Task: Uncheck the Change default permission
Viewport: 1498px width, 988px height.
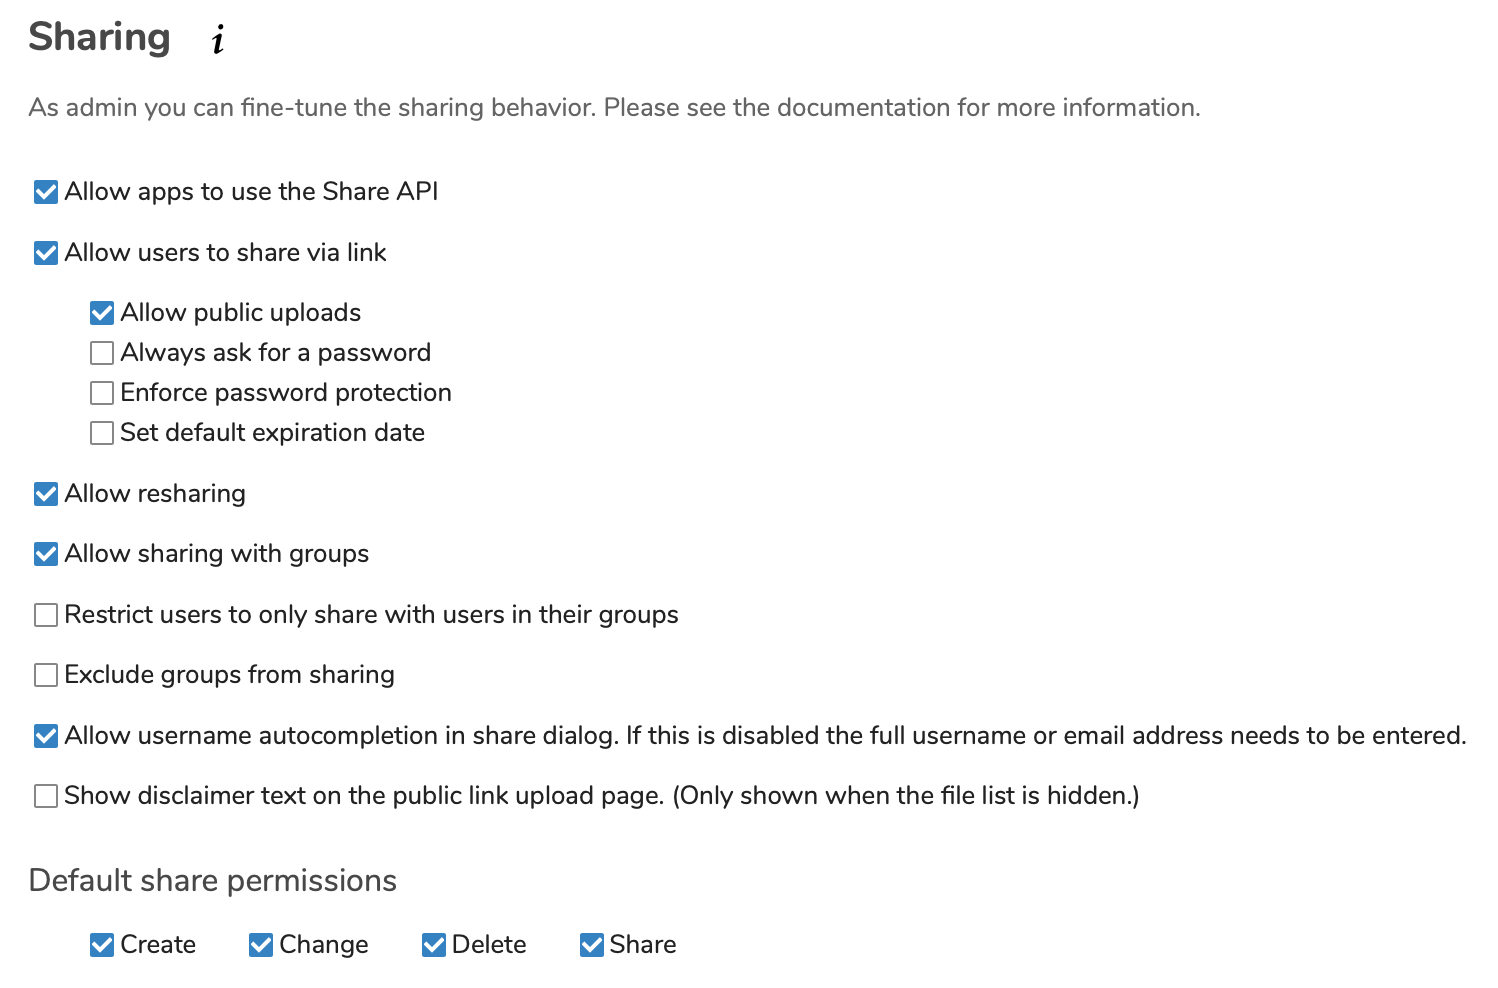Action: [x=261, y=945]
